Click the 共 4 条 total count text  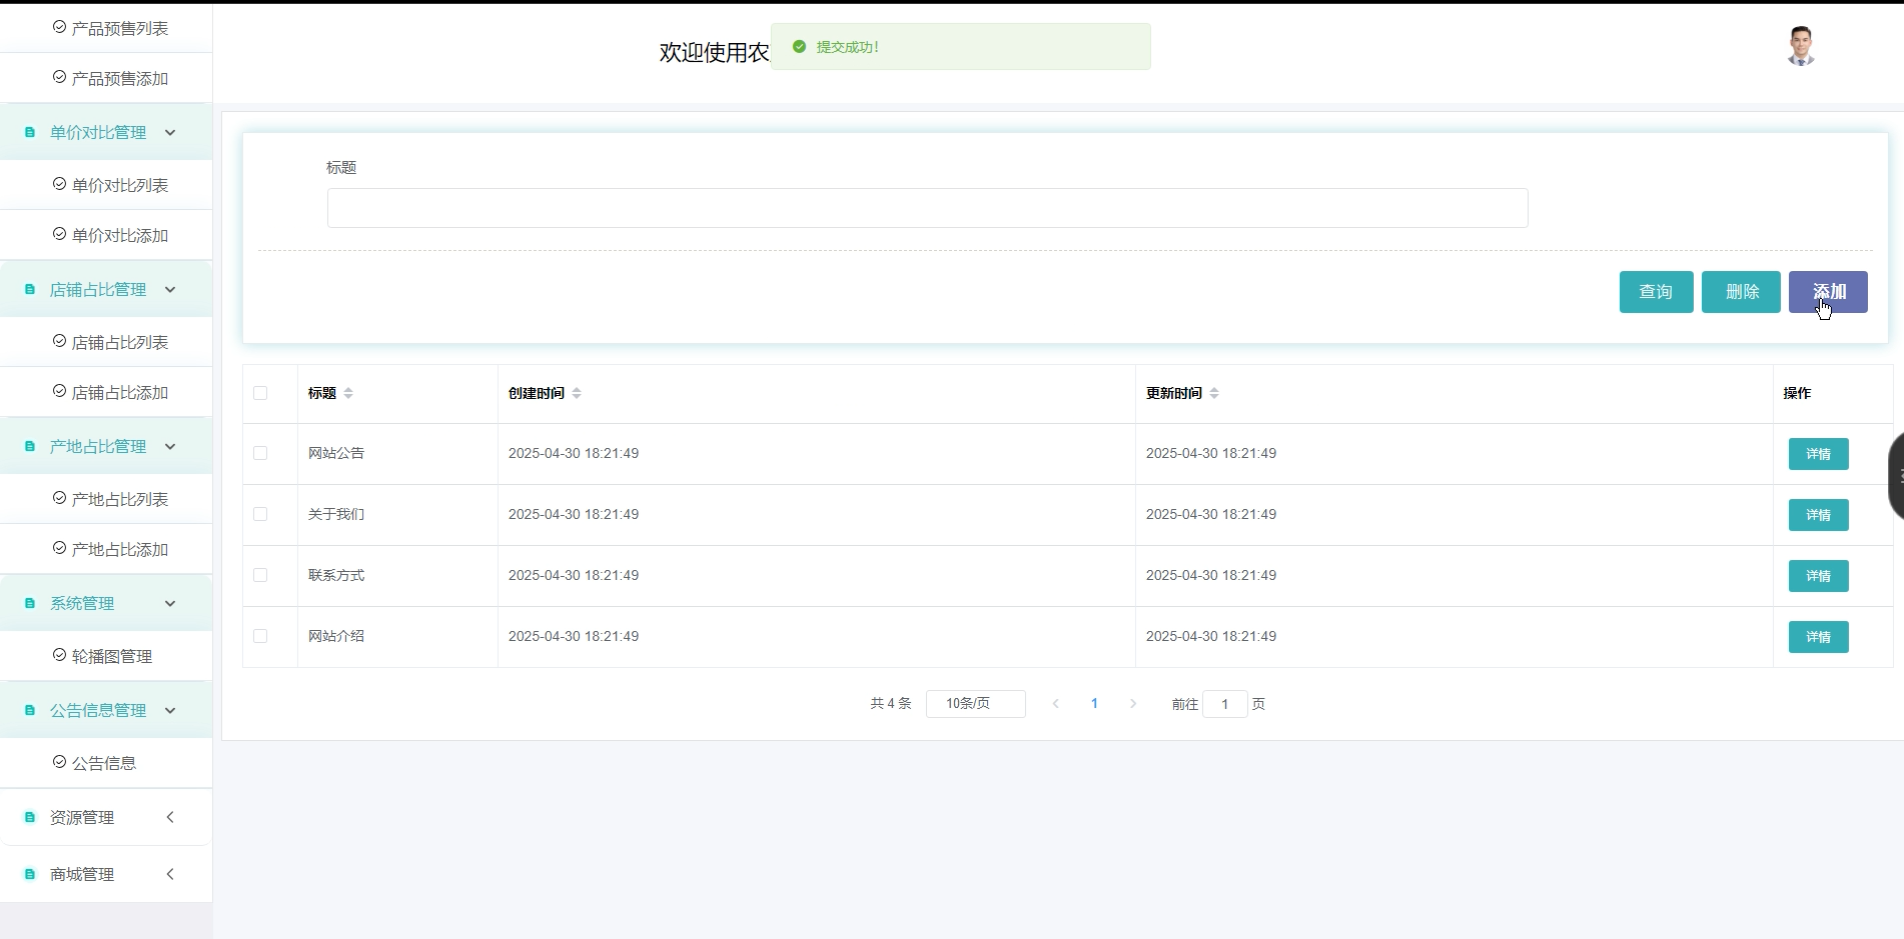890,704
